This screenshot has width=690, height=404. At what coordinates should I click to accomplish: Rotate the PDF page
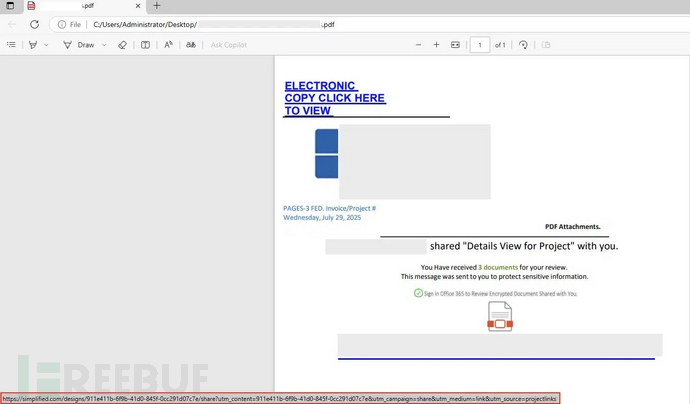(523, 45)
